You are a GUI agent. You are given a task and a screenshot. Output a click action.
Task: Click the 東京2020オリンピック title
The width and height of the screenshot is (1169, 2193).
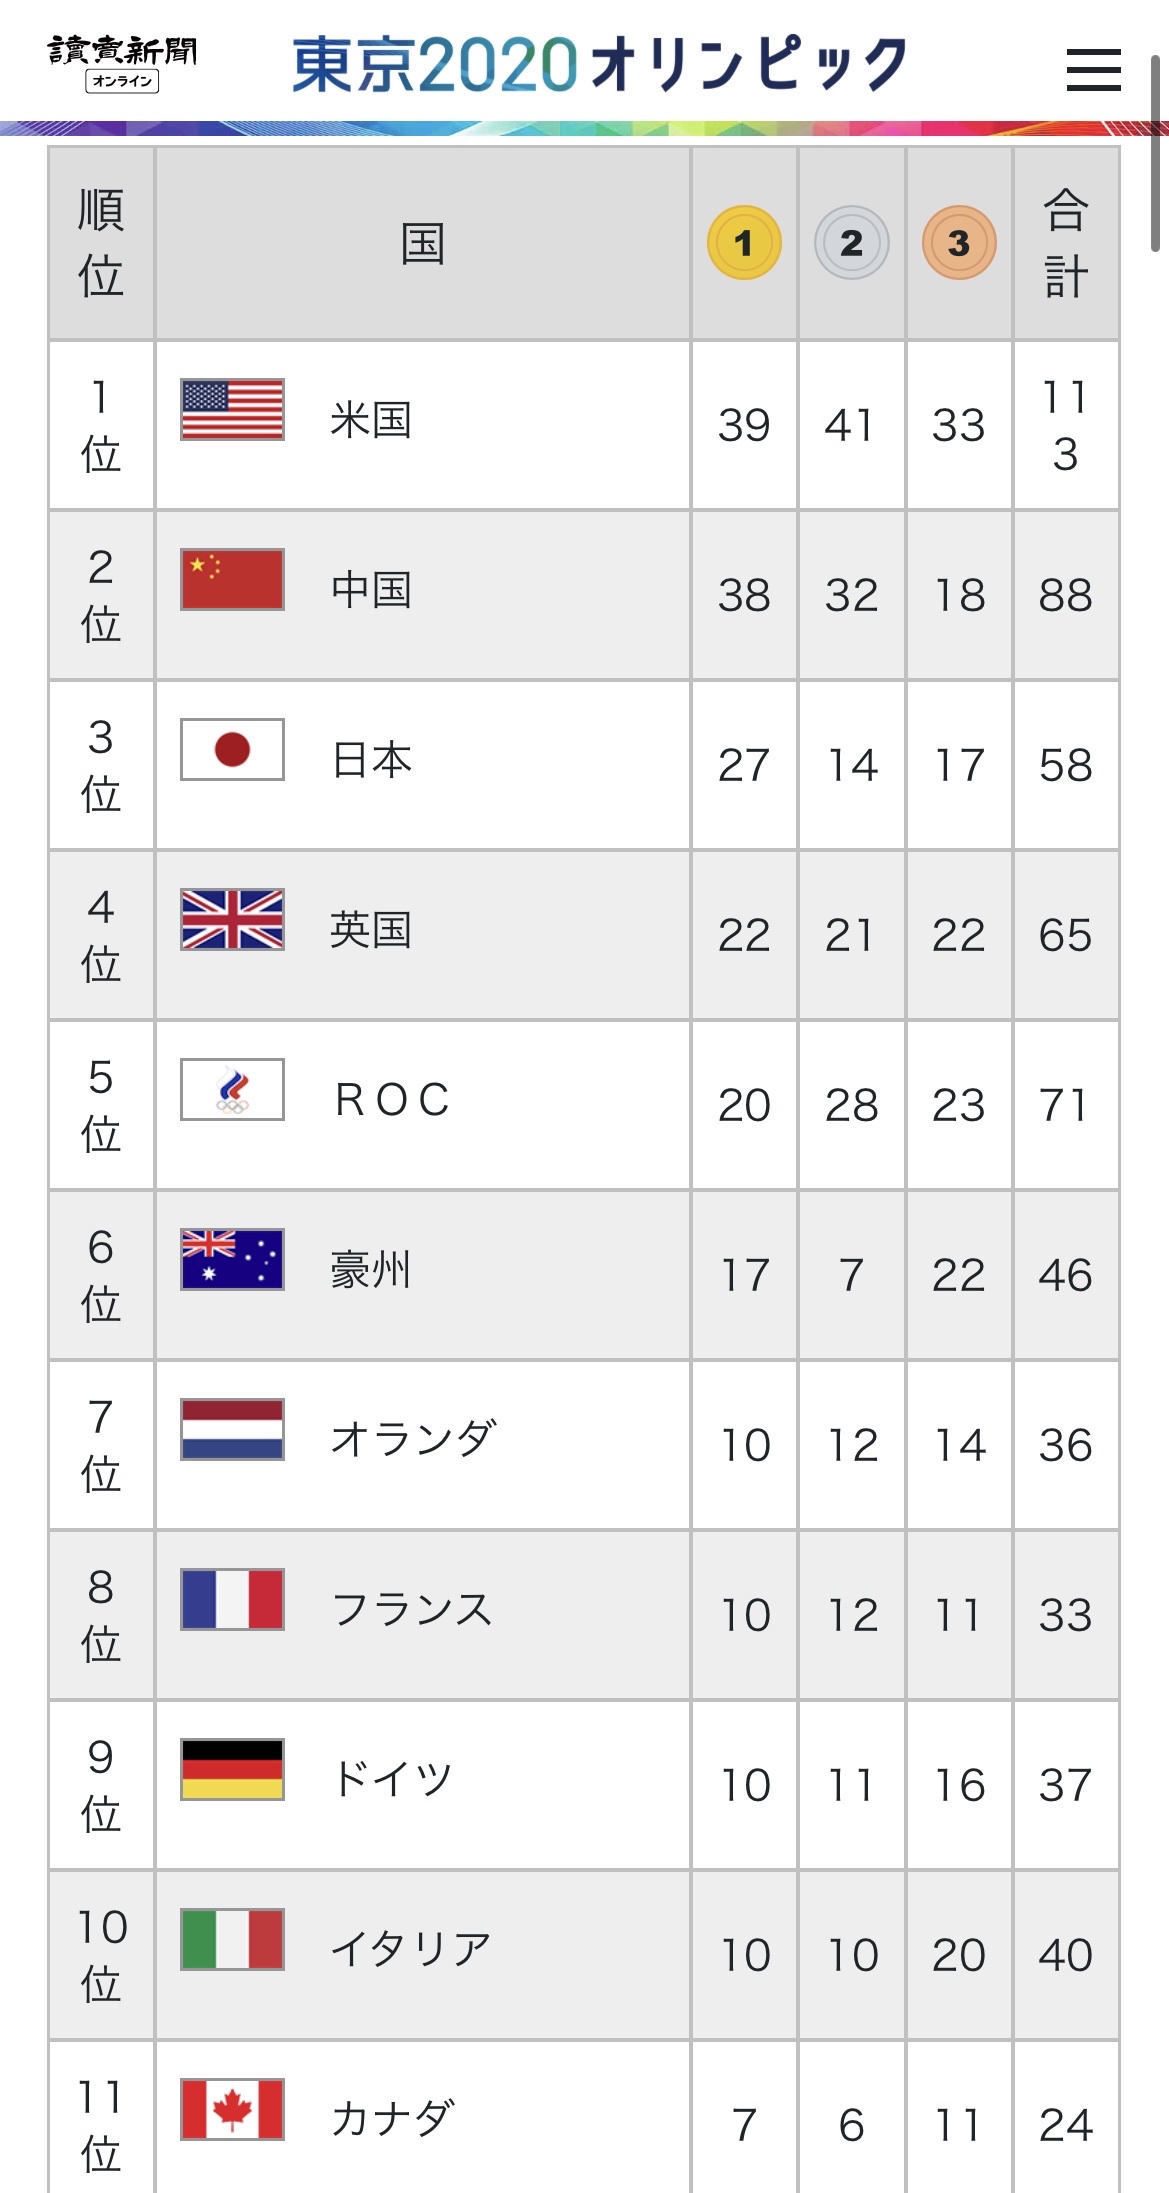tap(600, 64)
